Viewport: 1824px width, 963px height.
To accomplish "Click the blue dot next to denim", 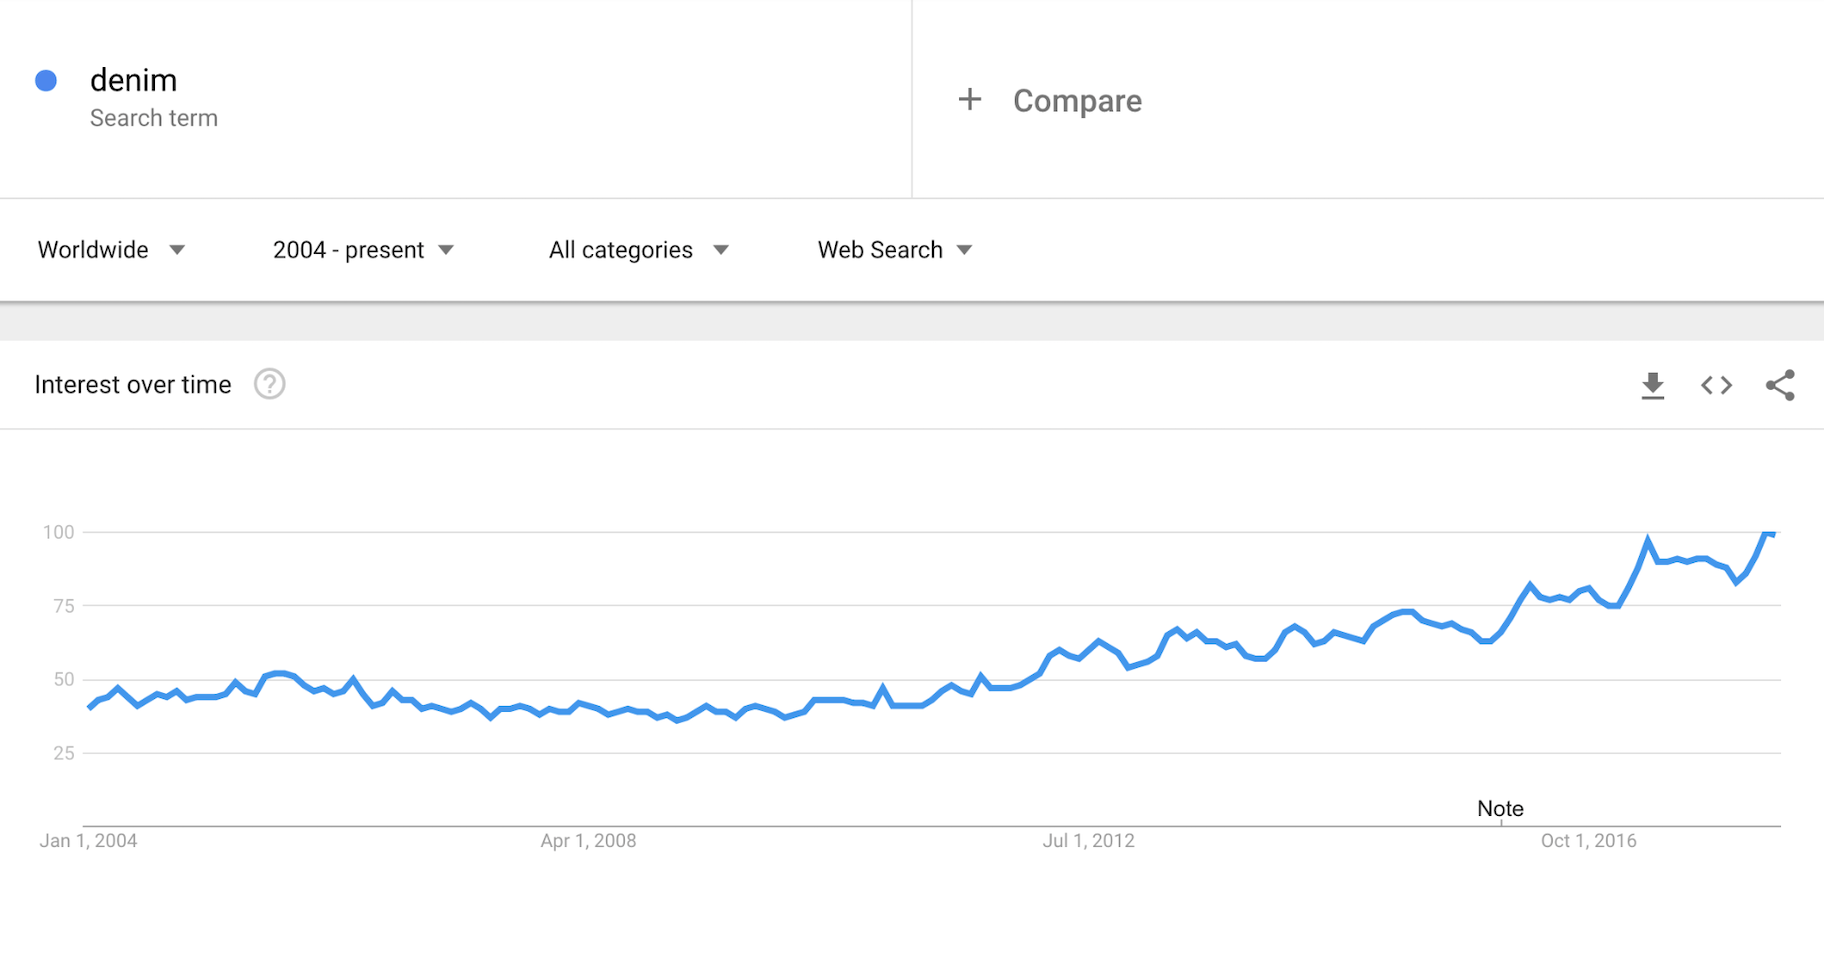I will tap(46, 81).
